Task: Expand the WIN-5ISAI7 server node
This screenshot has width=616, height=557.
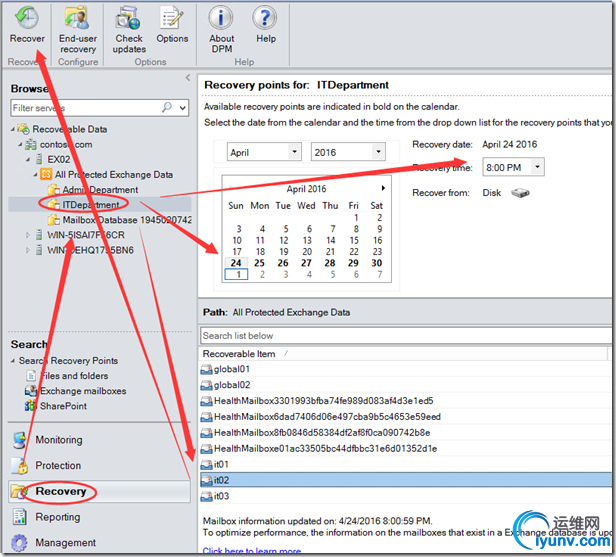Action: click(x=28, y=235)
